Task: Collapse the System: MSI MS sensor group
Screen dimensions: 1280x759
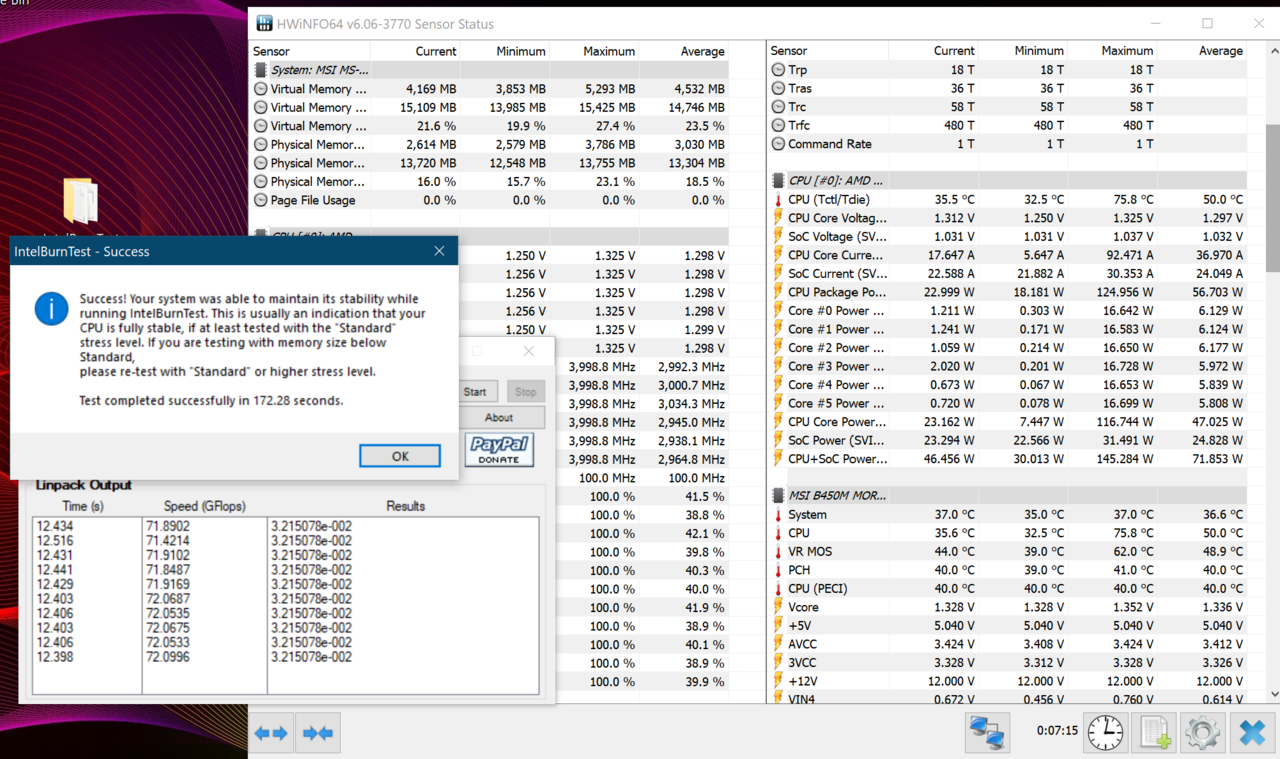Action: 489,70
